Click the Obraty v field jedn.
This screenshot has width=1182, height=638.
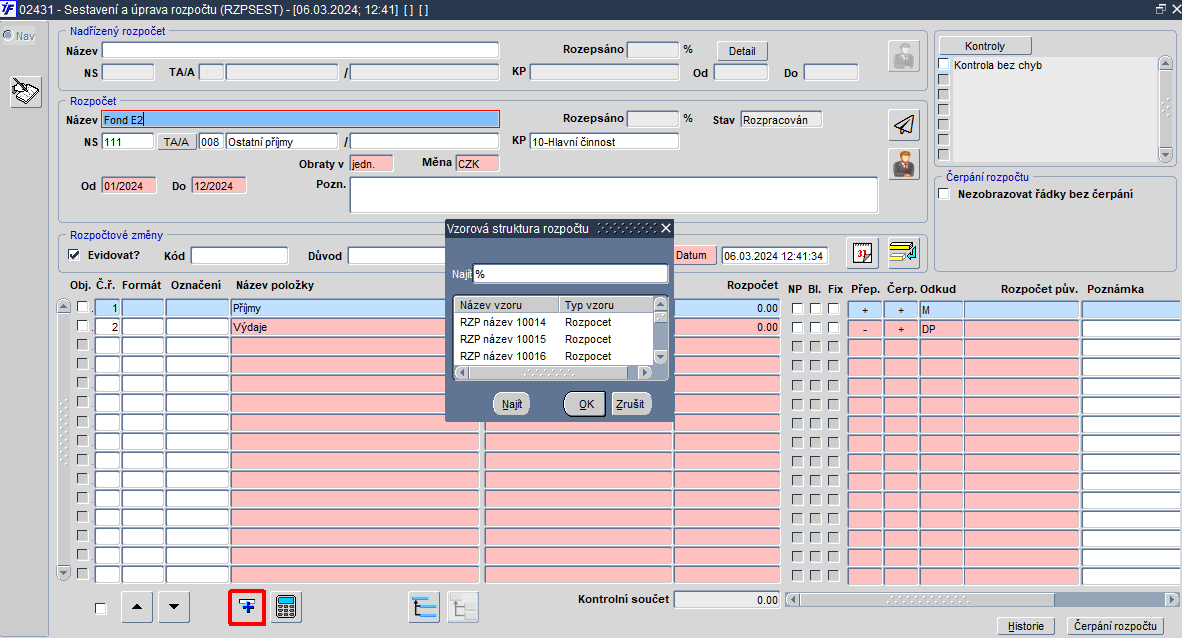point(371,164)
